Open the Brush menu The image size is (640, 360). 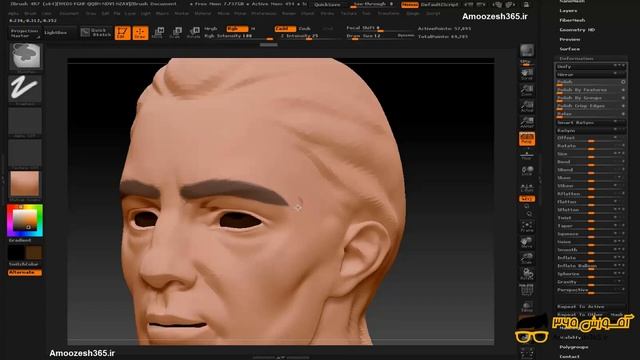click(x=30, y=13)
